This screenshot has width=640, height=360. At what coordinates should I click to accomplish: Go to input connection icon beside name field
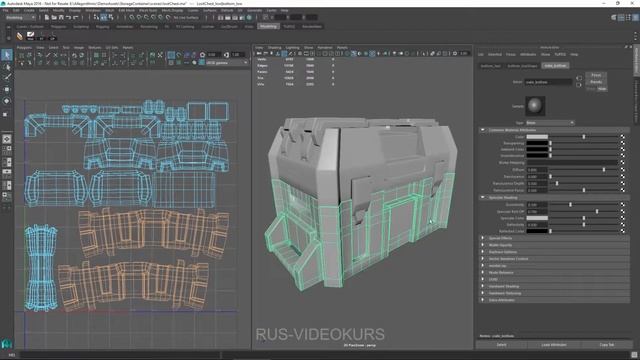point(579,78)
